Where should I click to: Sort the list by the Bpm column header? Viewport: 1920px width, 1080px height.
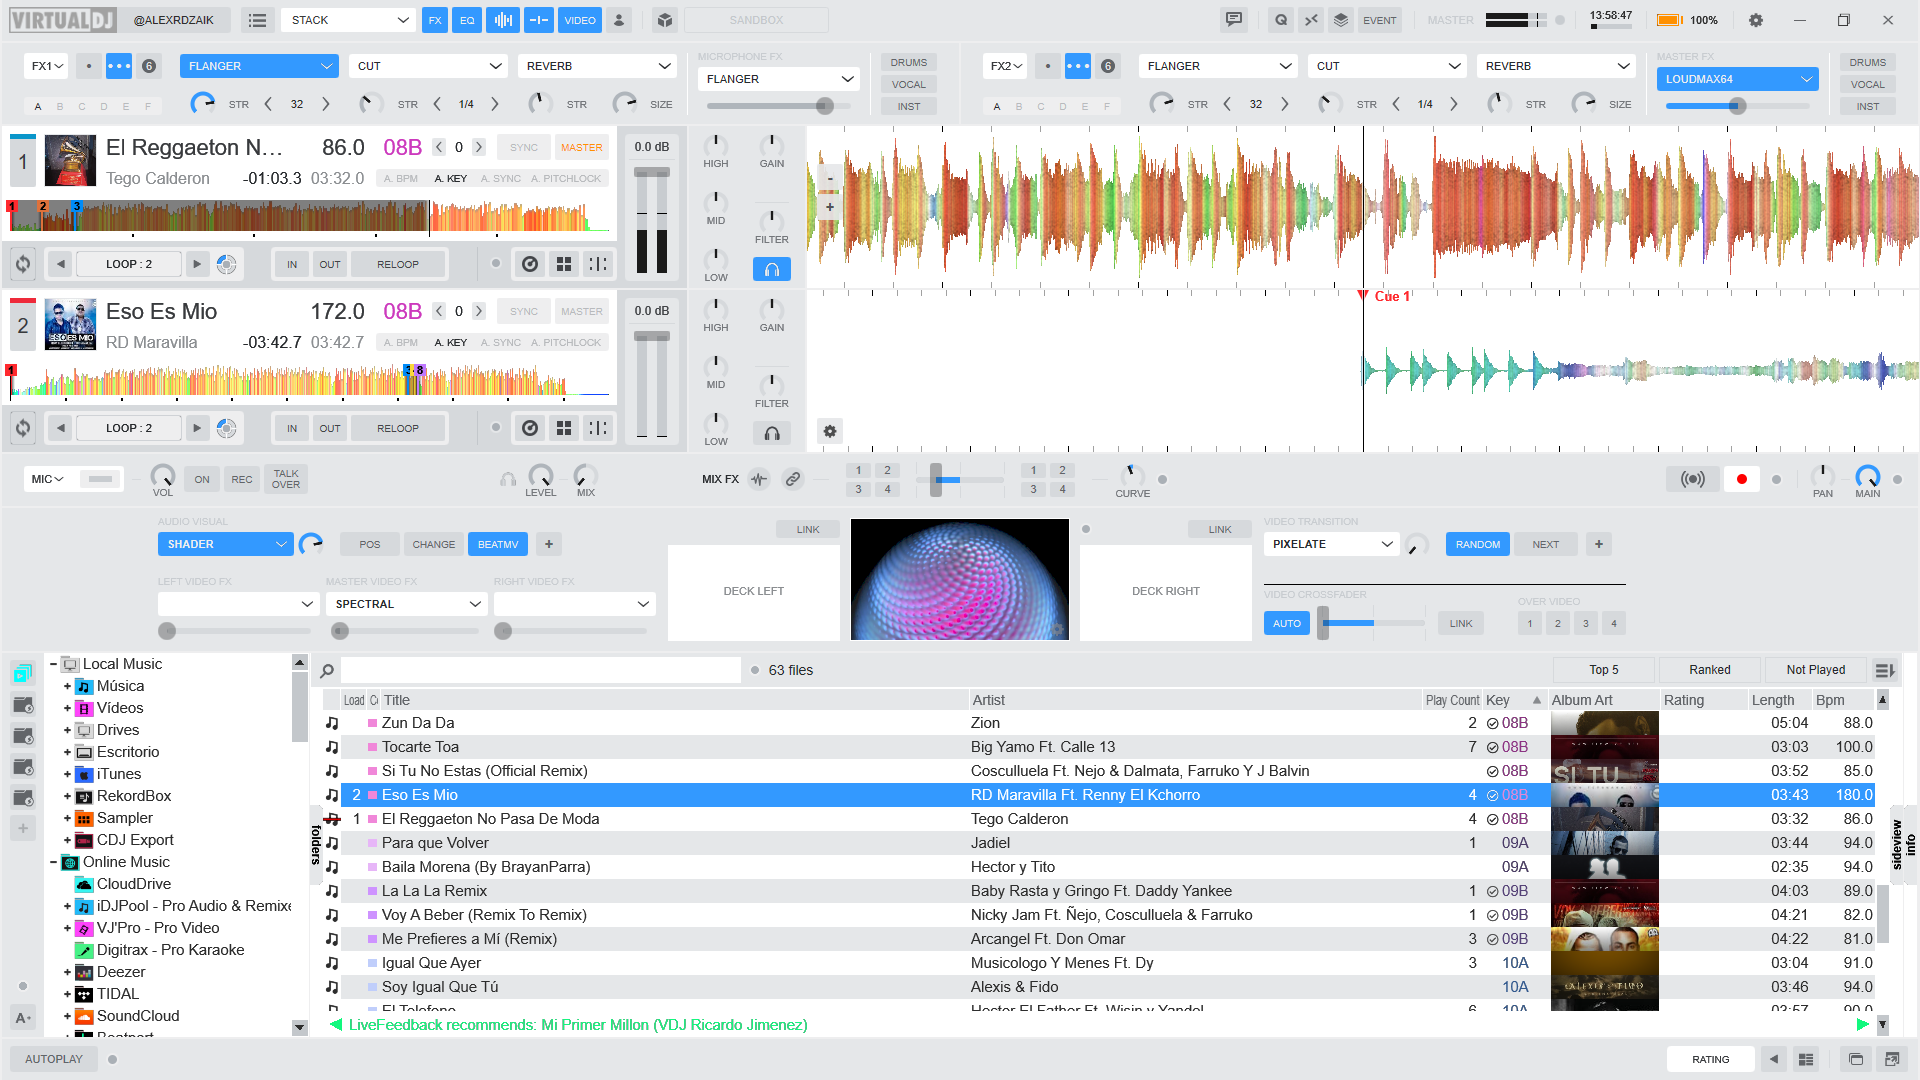(x=1843, y=700)
